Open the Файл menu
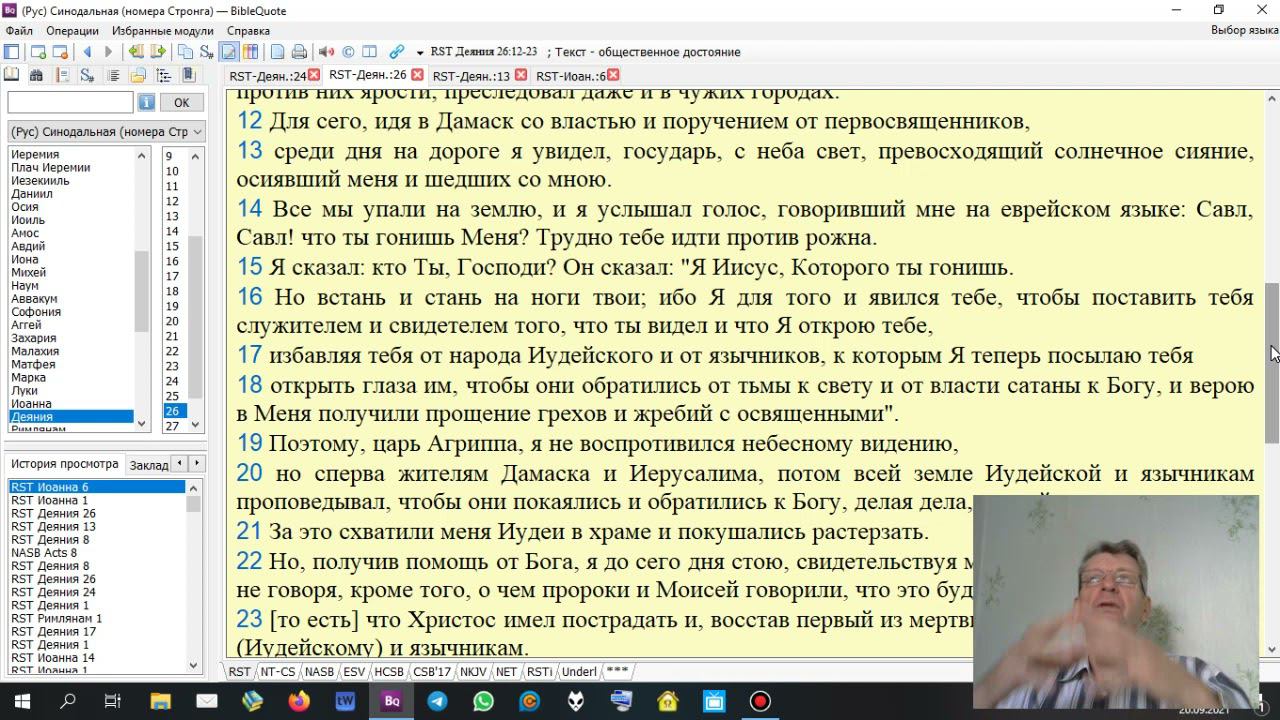The height and width of the screenshot is (720, 1280). (x=19, y=31)
